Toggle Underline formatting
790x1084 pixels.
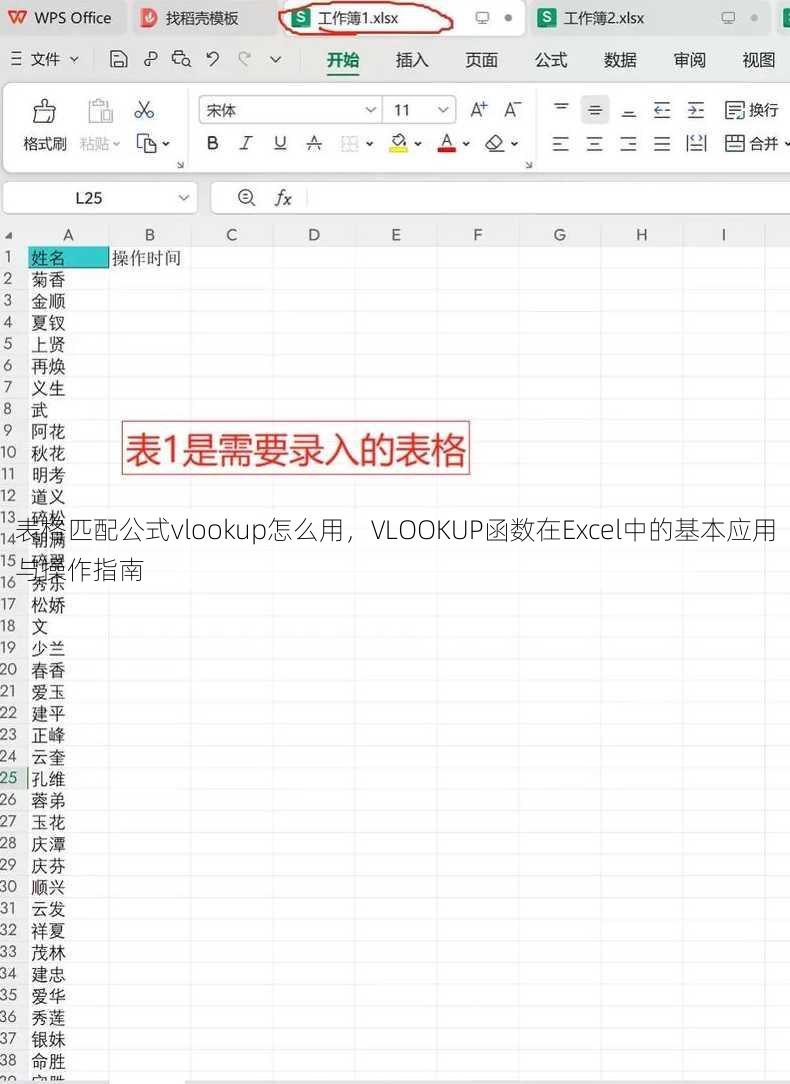click(x=280, y=143)
